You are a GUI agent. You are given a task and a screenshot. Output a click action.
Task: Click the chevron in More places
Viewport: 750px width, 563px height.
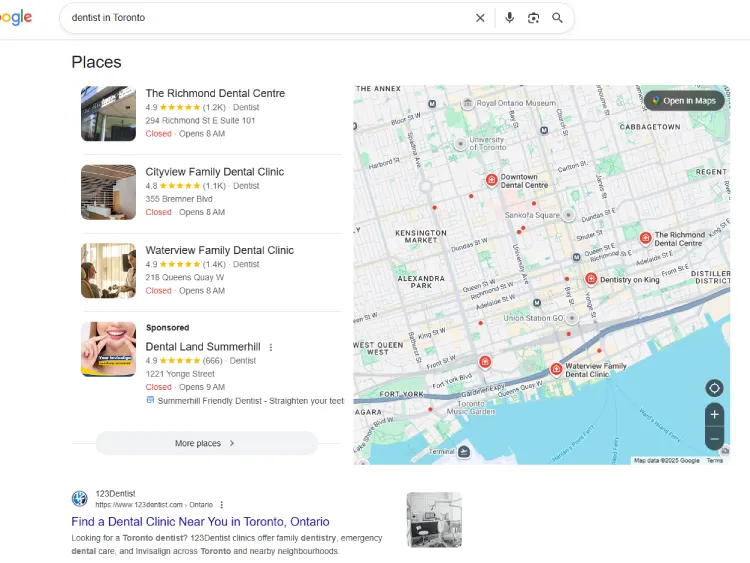pyautogui.click(x=232, y=443)
